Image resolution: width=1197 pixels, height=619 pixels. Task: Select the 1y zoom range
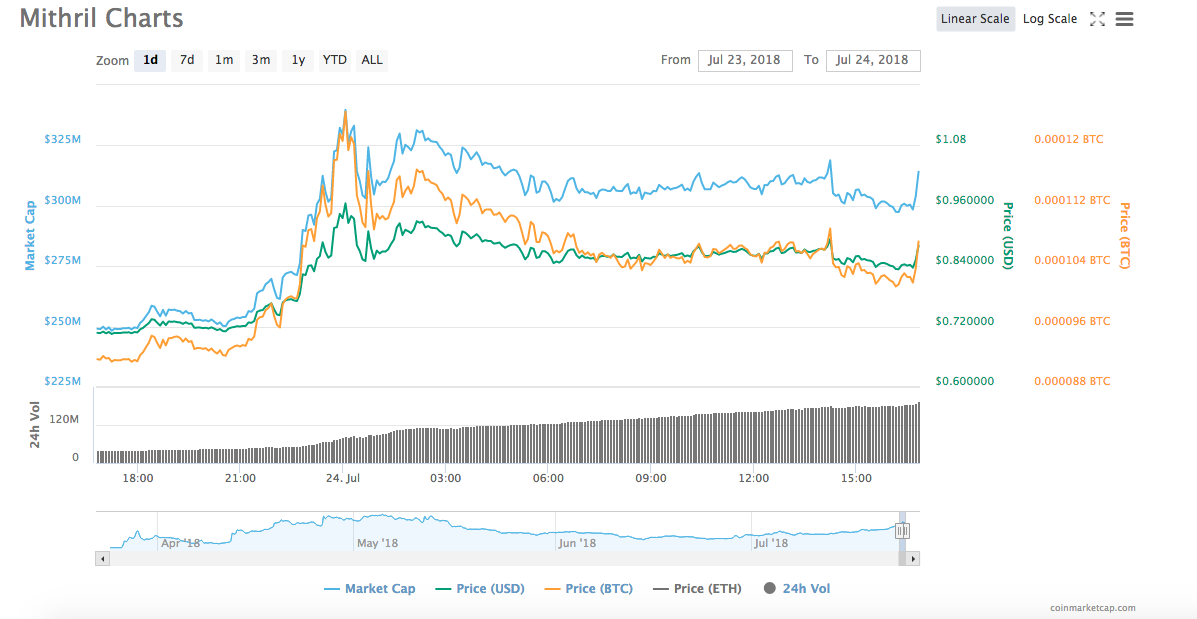click(x=298, y=60)
